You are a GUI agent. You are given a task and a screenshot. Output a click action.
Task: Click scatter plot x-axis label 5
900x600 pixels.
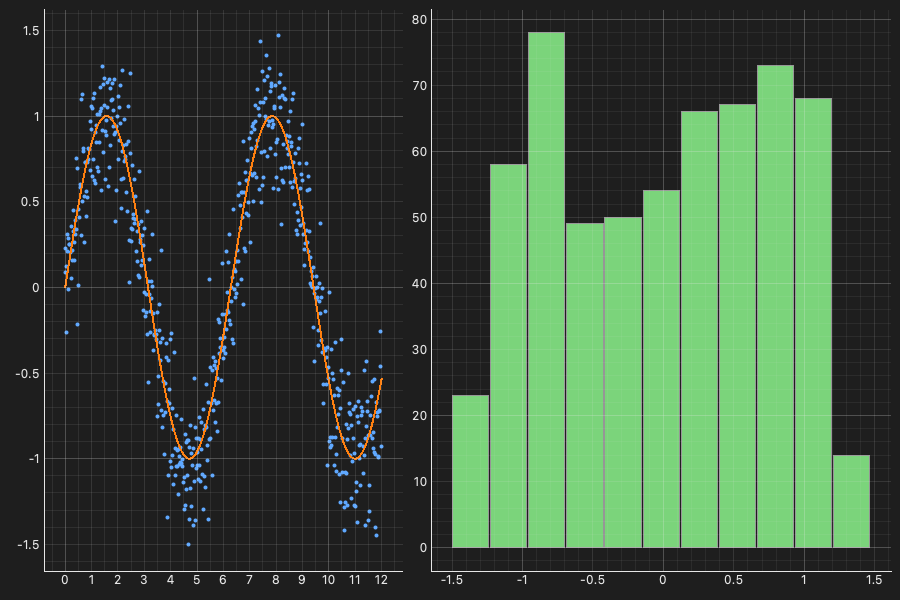[196, 580]
